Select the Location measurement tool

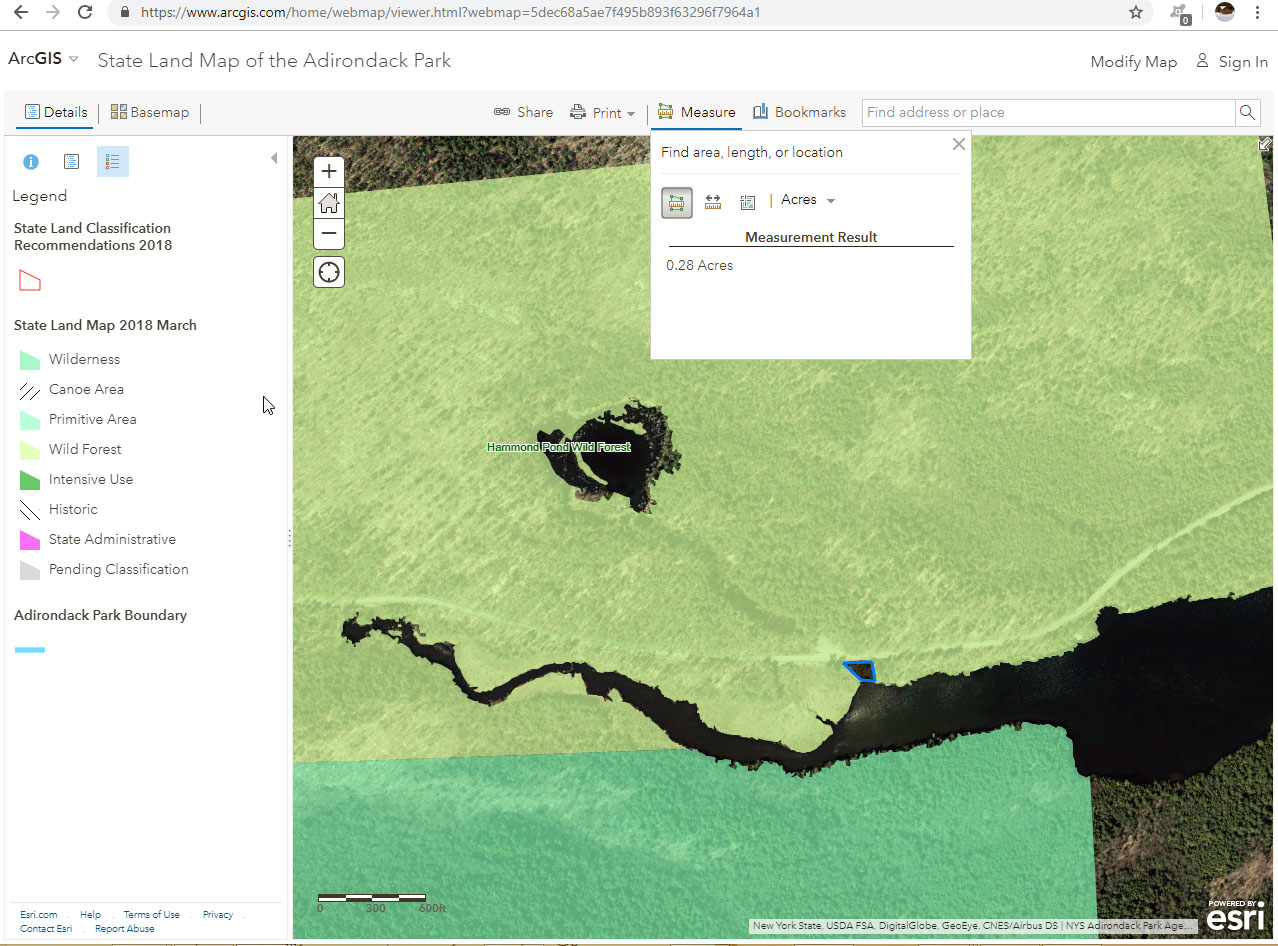point(747,202)
